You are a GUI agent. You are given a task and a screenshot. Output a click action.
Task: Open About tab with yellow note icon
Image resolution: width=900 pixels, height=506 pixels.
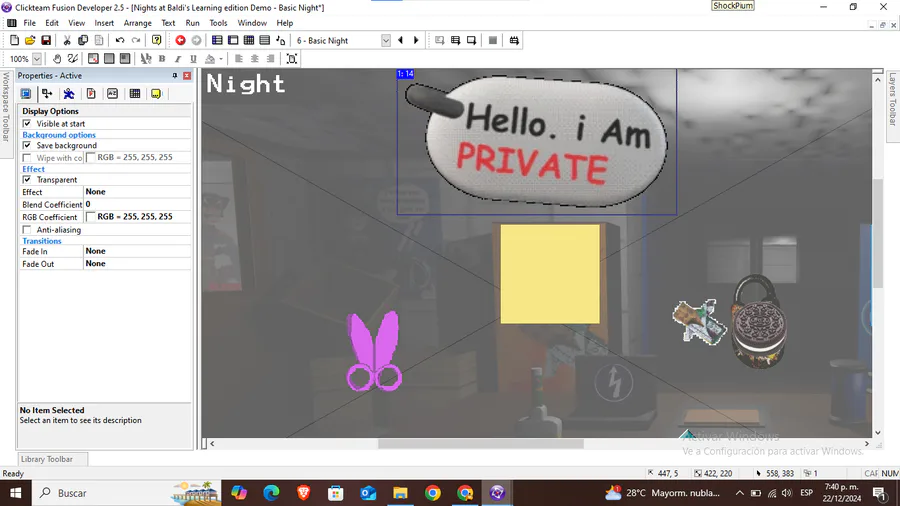[156, 94]
